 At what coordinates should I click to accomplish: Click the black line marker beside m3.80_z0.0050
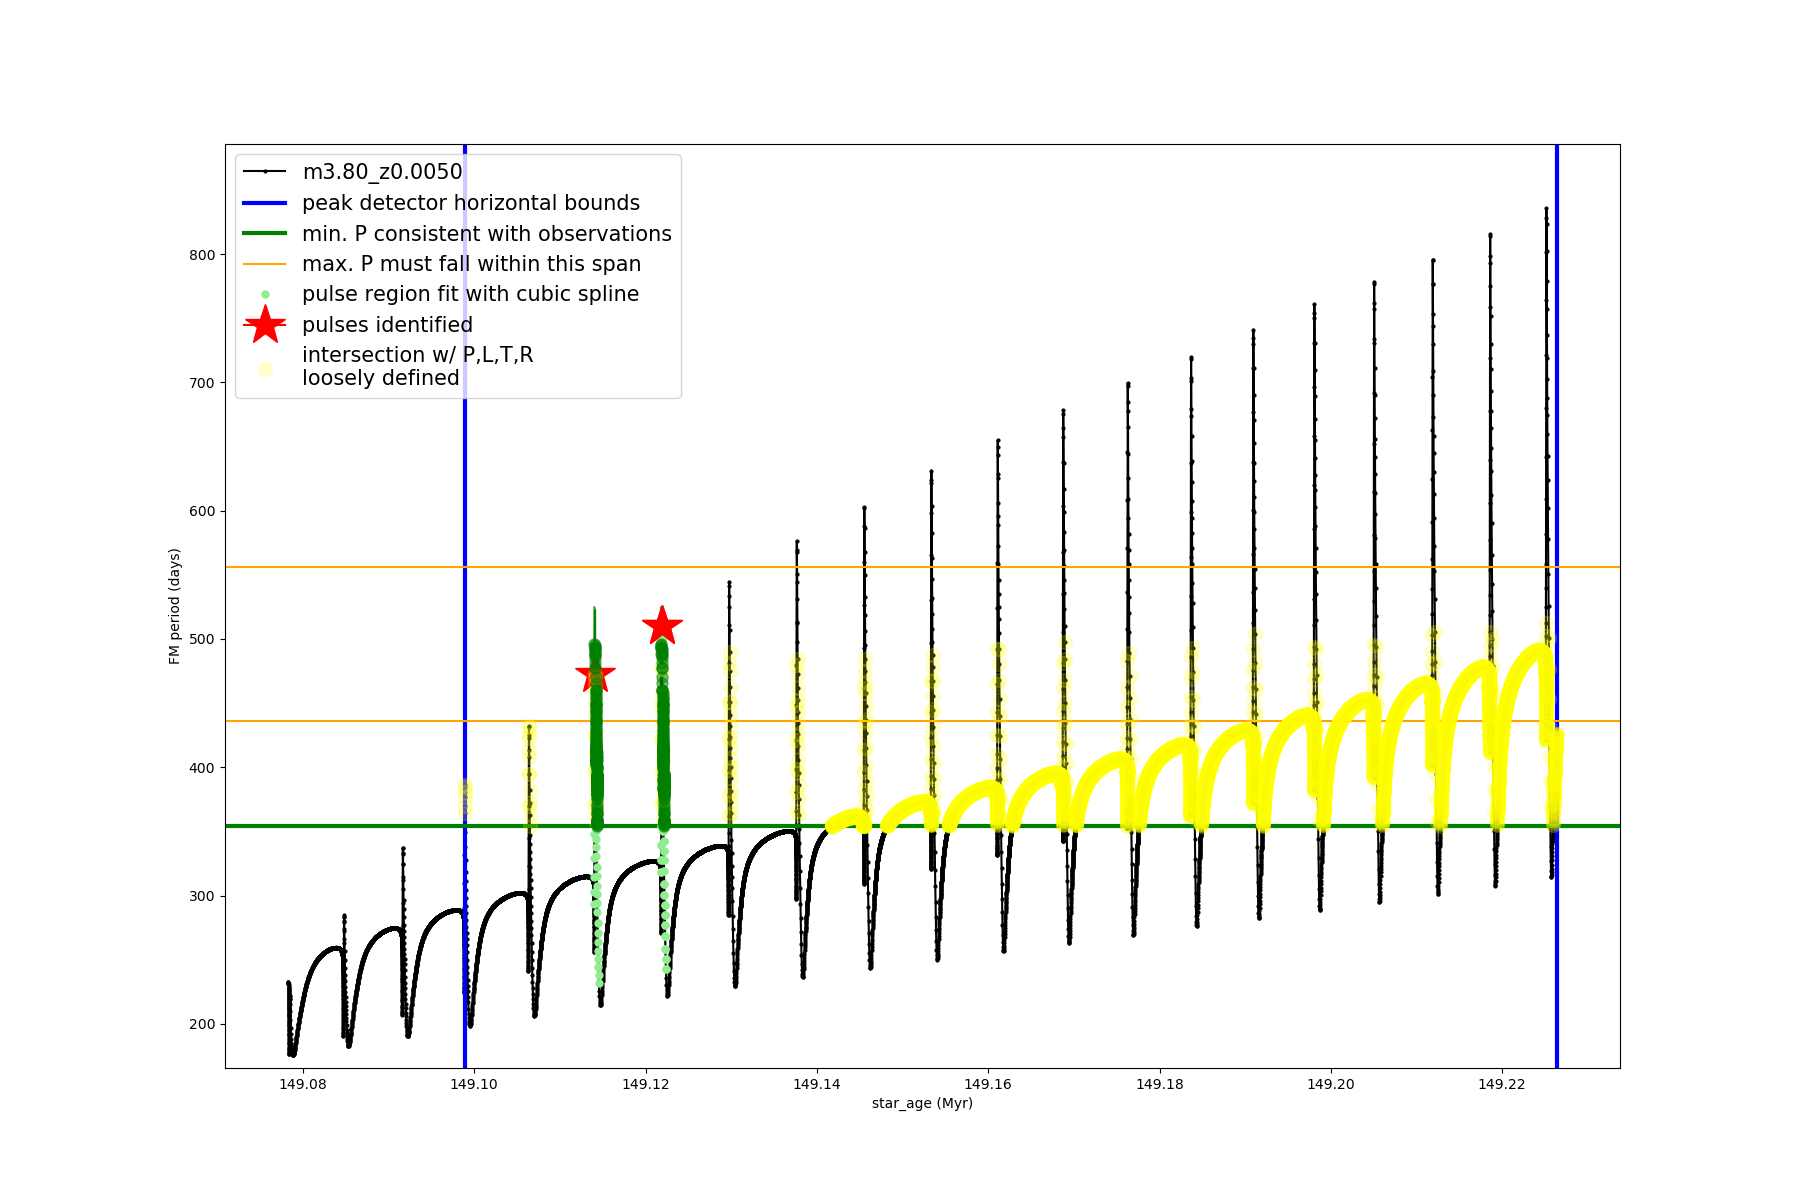265,172
